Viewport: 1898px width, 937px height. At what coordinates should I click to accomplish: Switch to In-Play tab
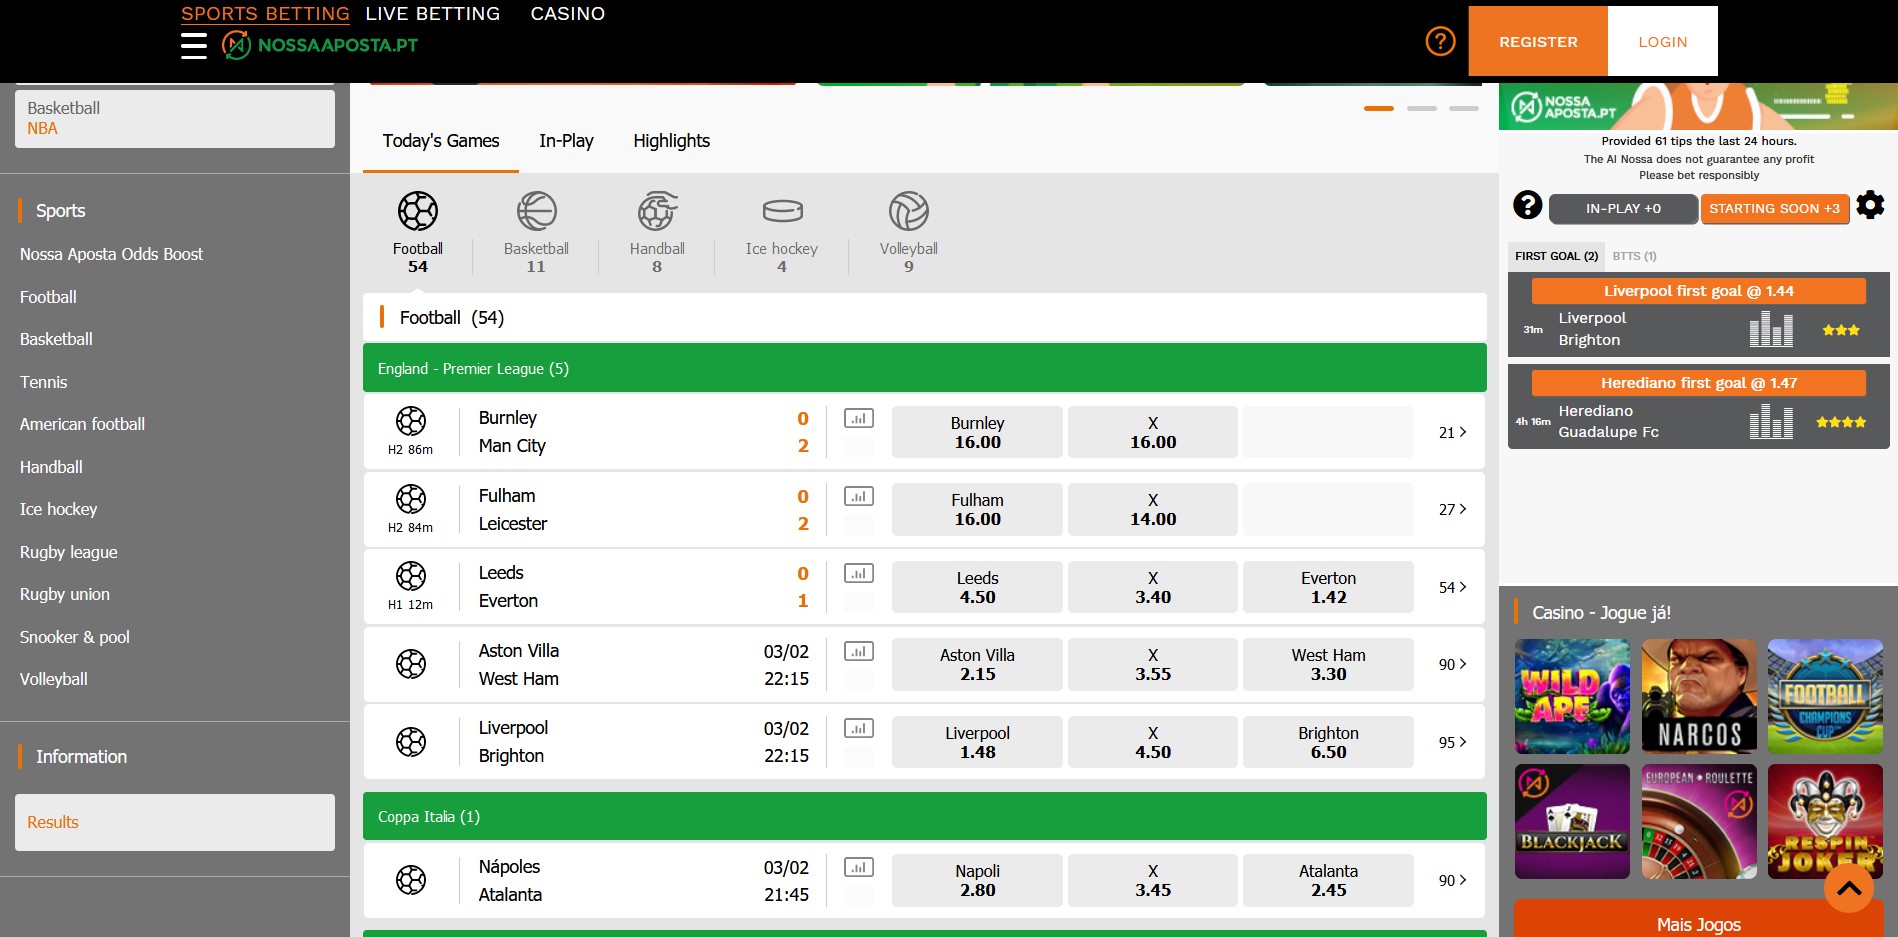tap(566, 141)
